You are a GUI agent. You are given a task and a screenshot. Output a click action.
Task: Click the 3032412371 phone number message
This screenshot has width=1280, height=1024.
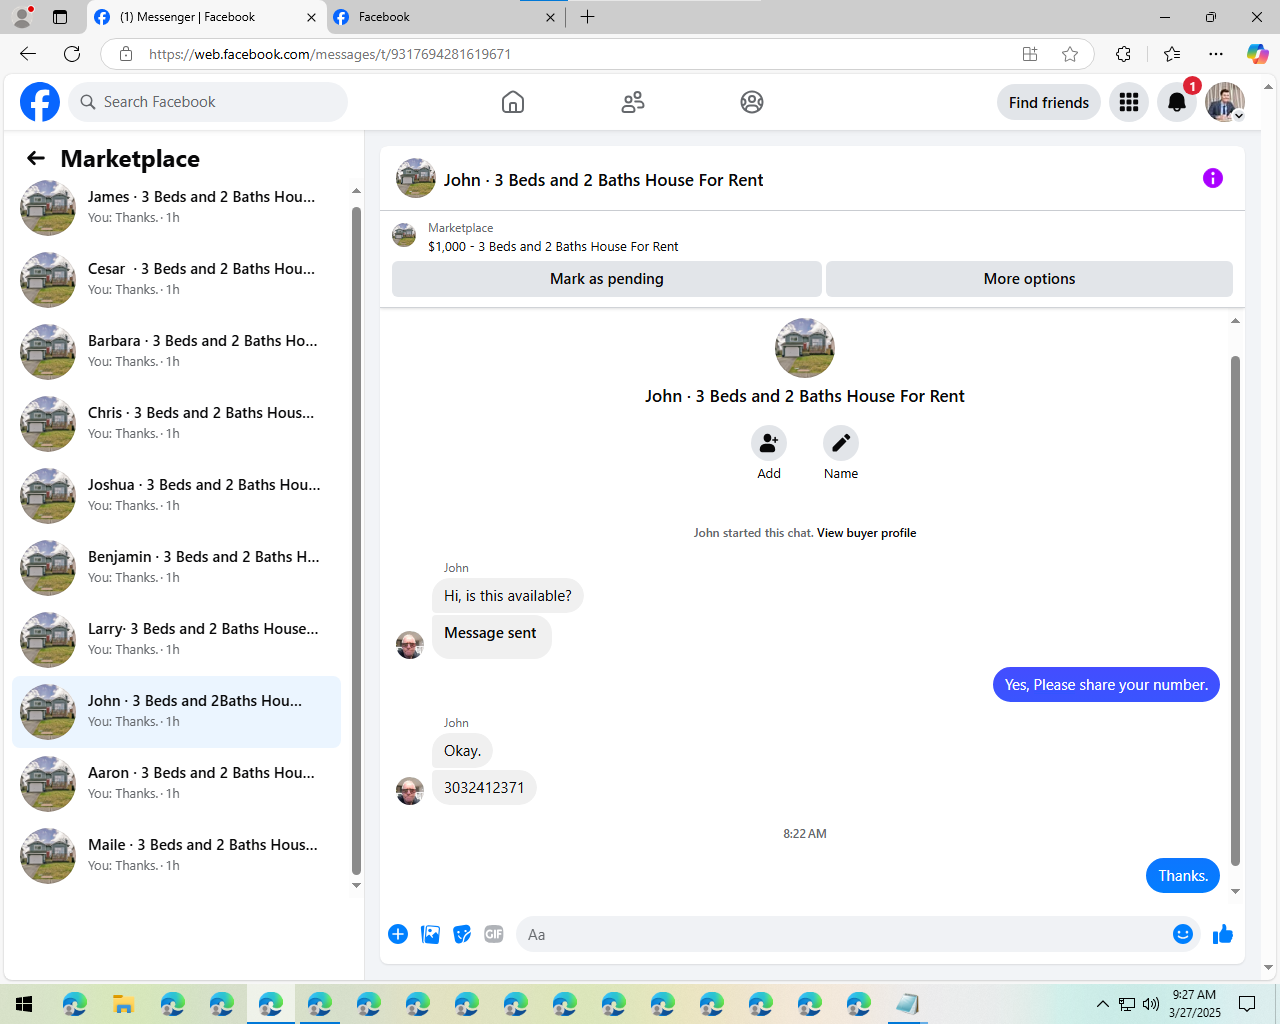click(484, 788)
